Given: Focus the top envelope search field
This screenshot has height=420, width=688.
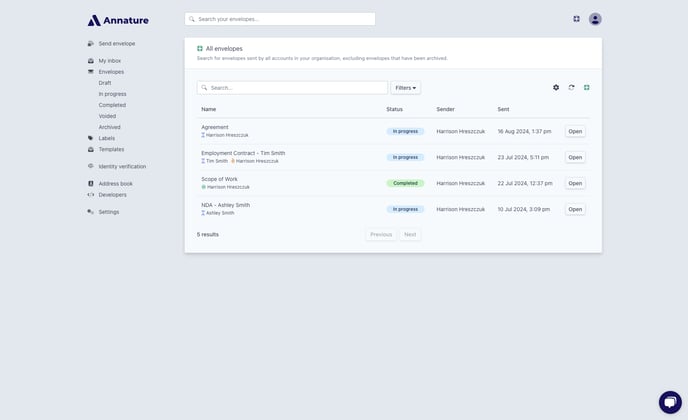Looking at the screenshot, I should 280,19.
